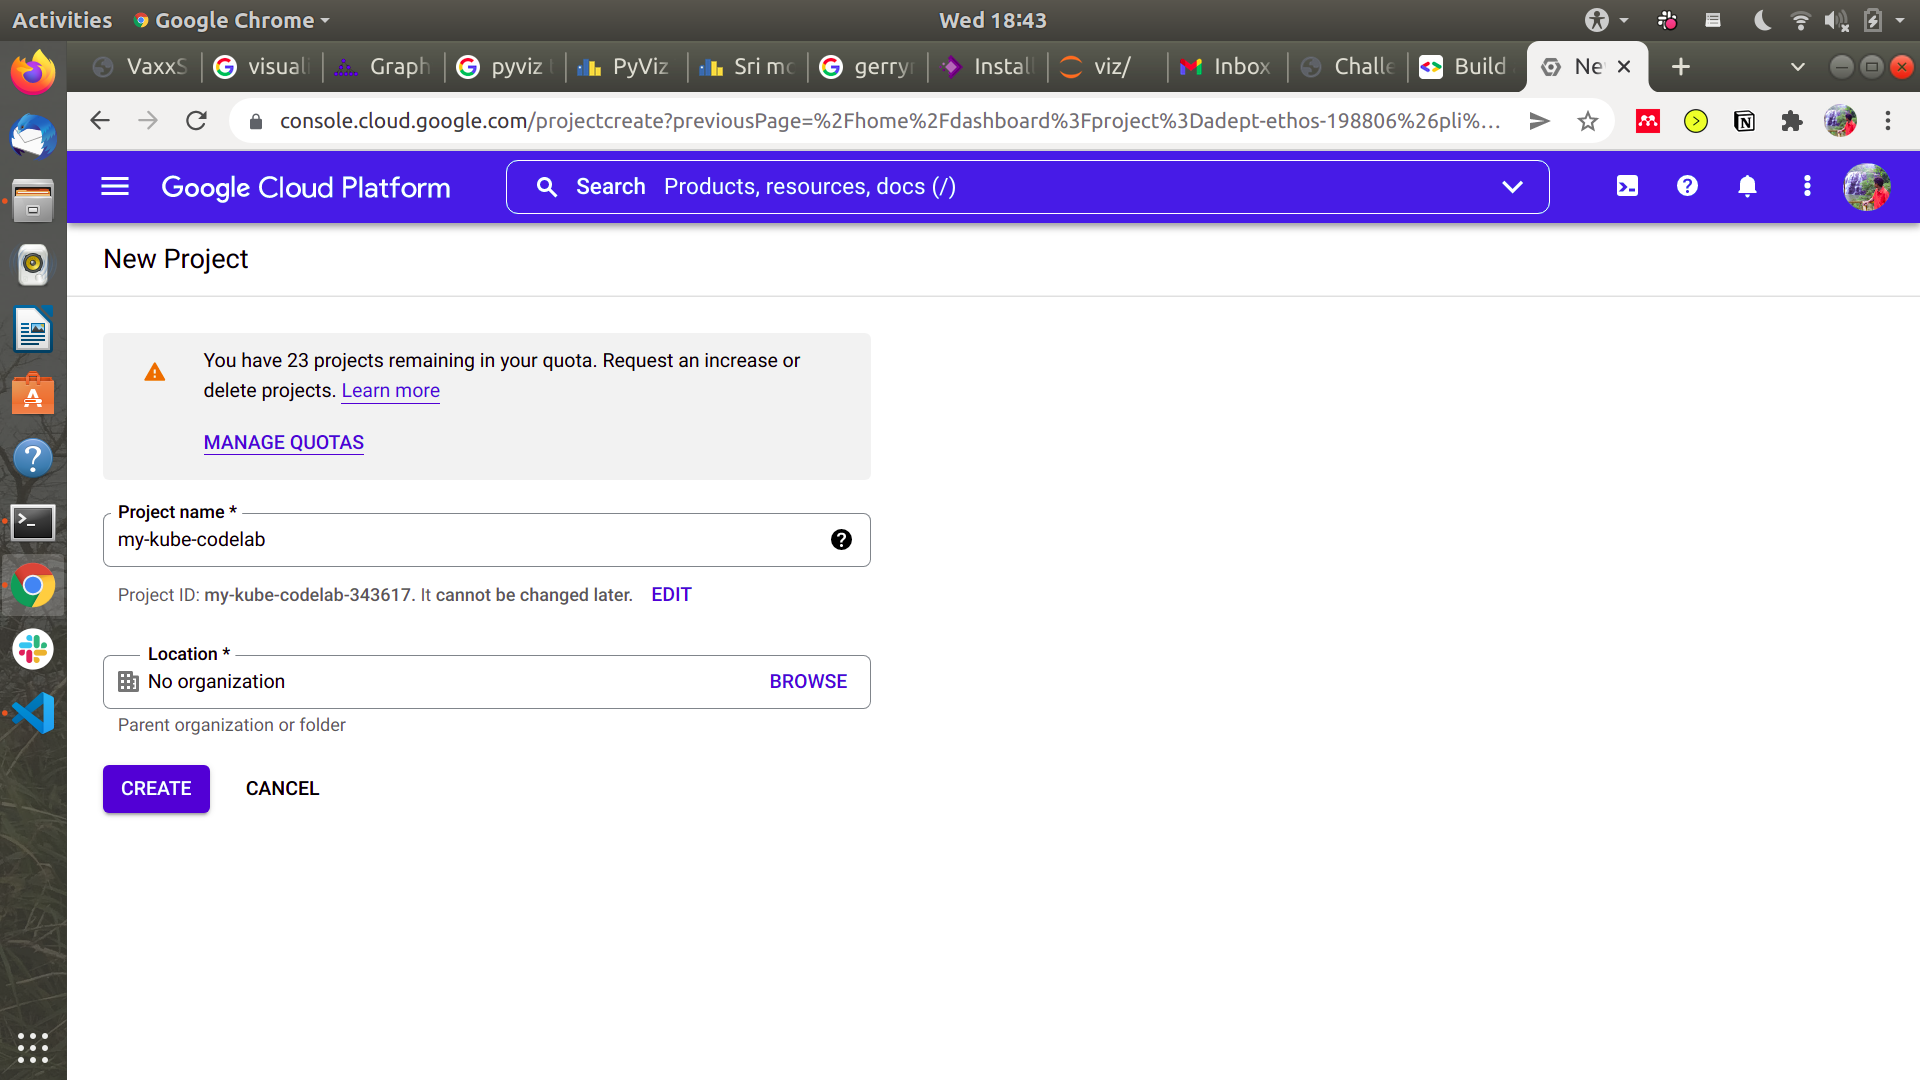Screen dimensions: 1920x1080
Task: Open the GCP three-dot settings menu
Action: pyautogui.click(x=1806, y=187)
